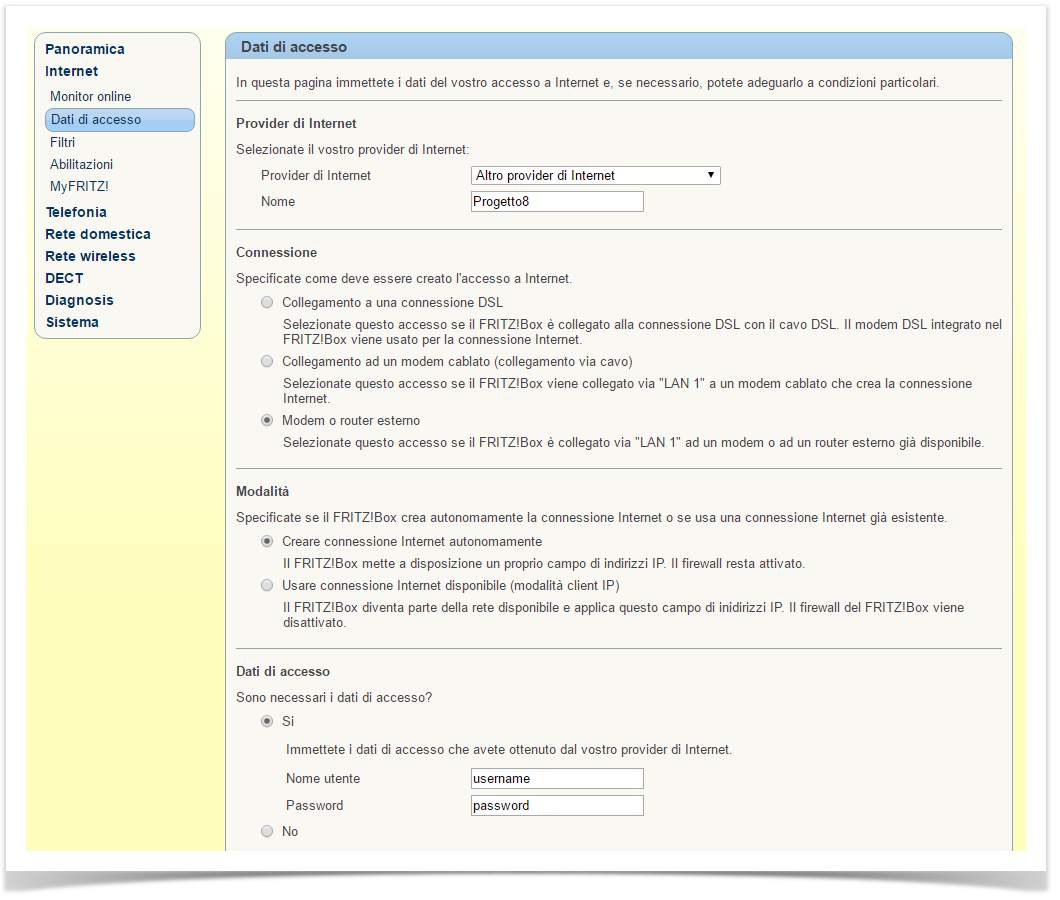This screenshot has width=1060, height=900.
Task: Select Modem o router esterno option
Action: click(267, 421)
